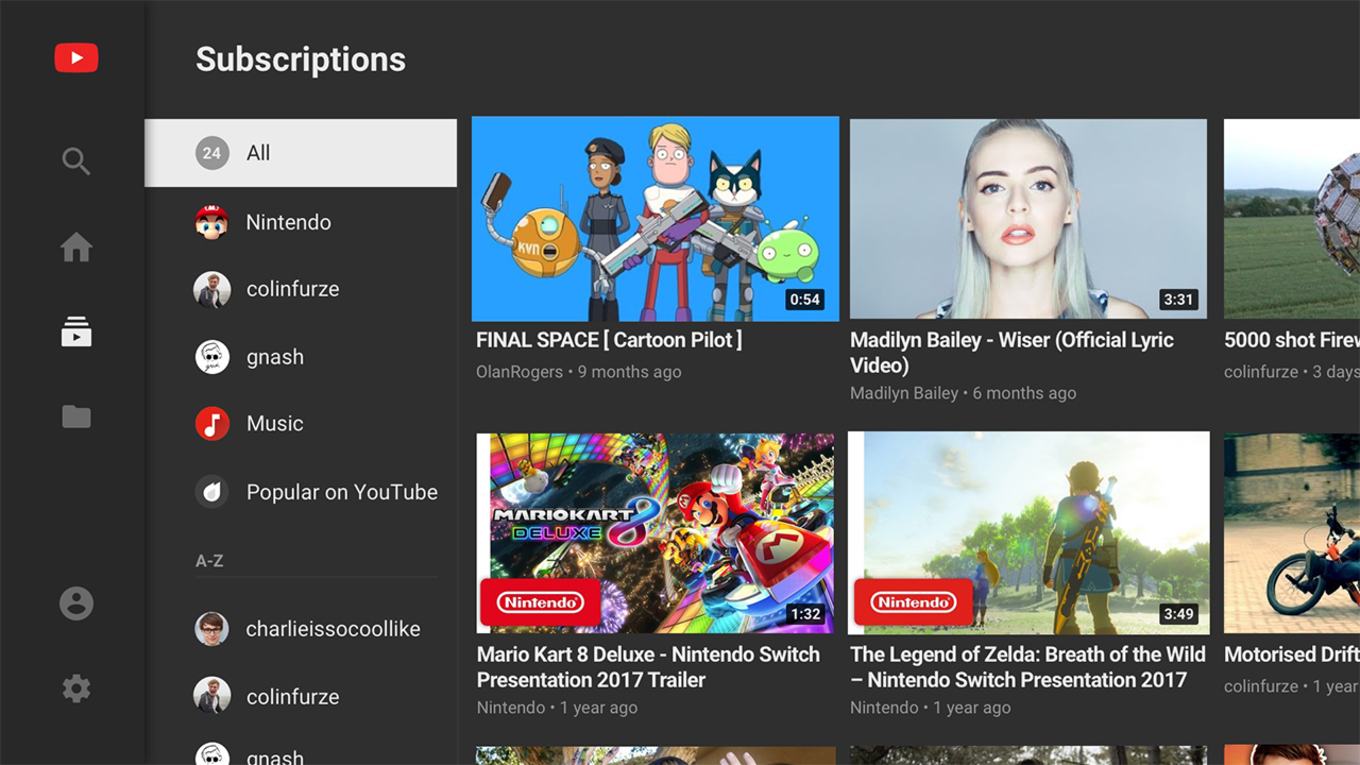Click the 24 badge beside All
The width and height of the screenshot is (1360, 765).
(212, 153)
